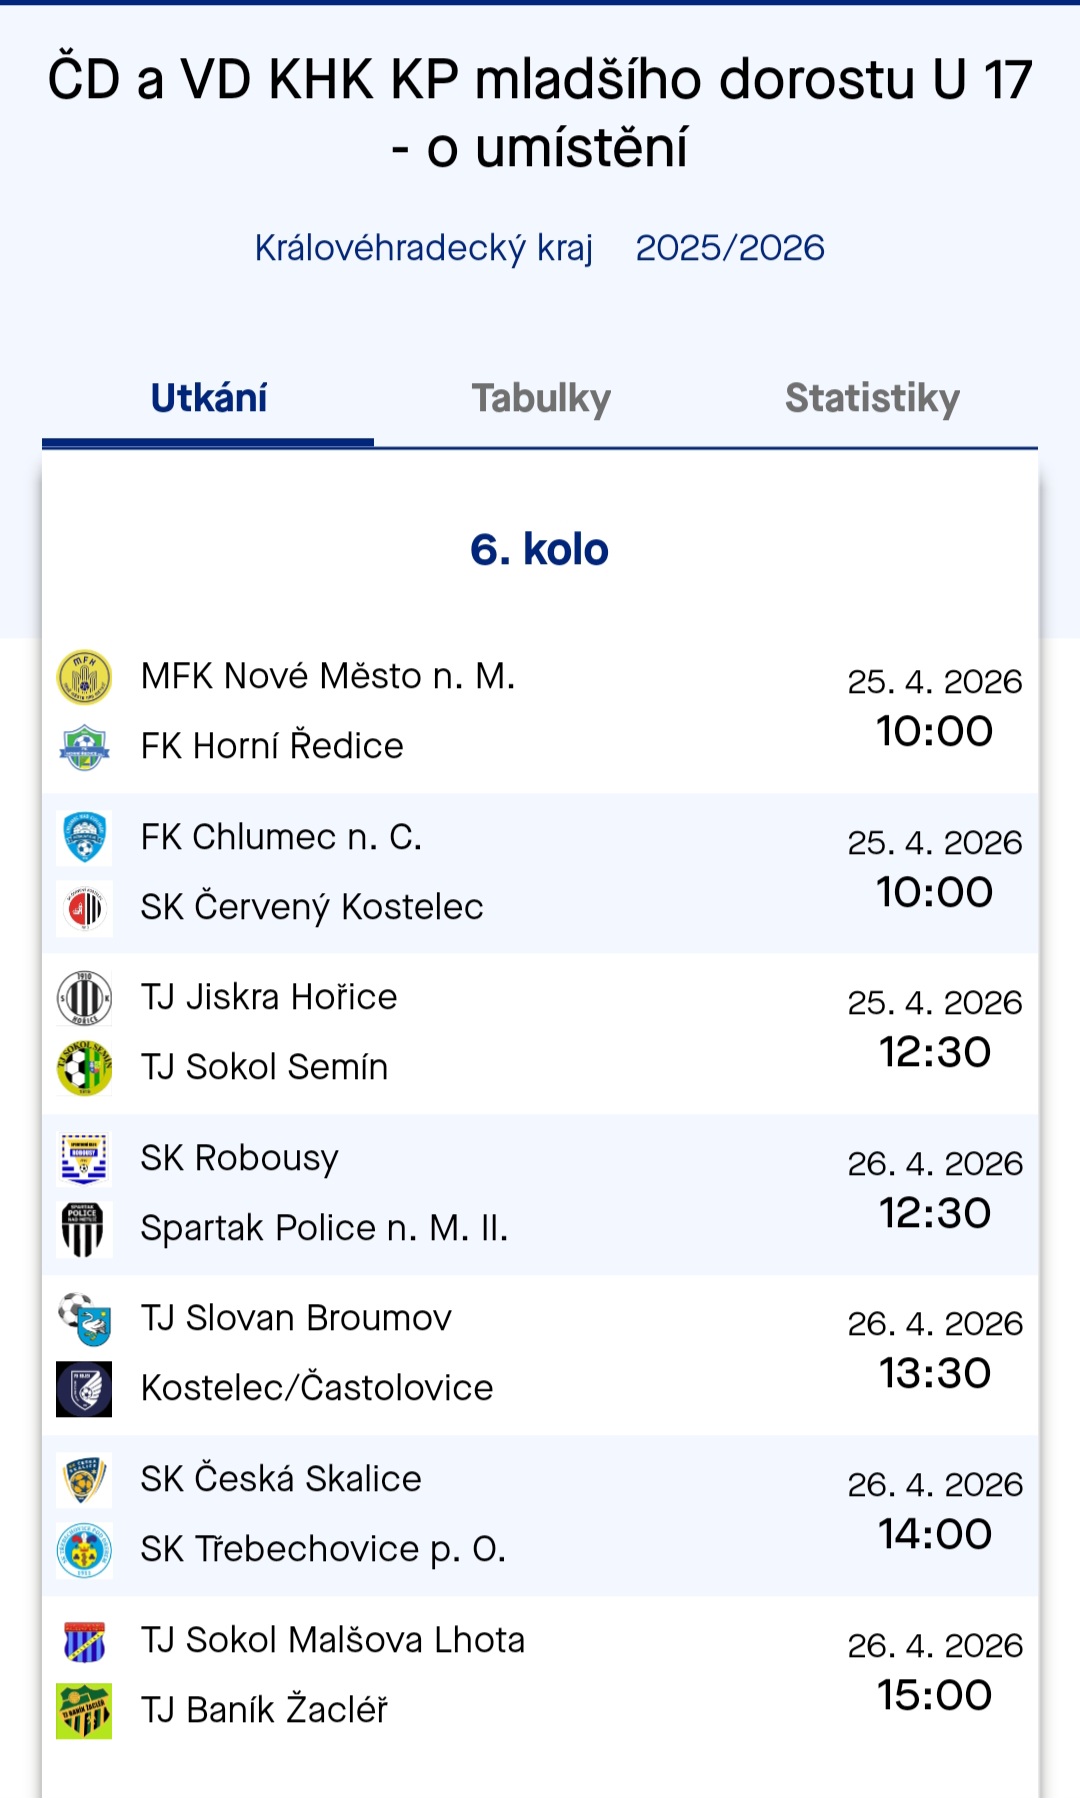
Task: Click the FK Horní Ředice club crest
Action: 84,747
